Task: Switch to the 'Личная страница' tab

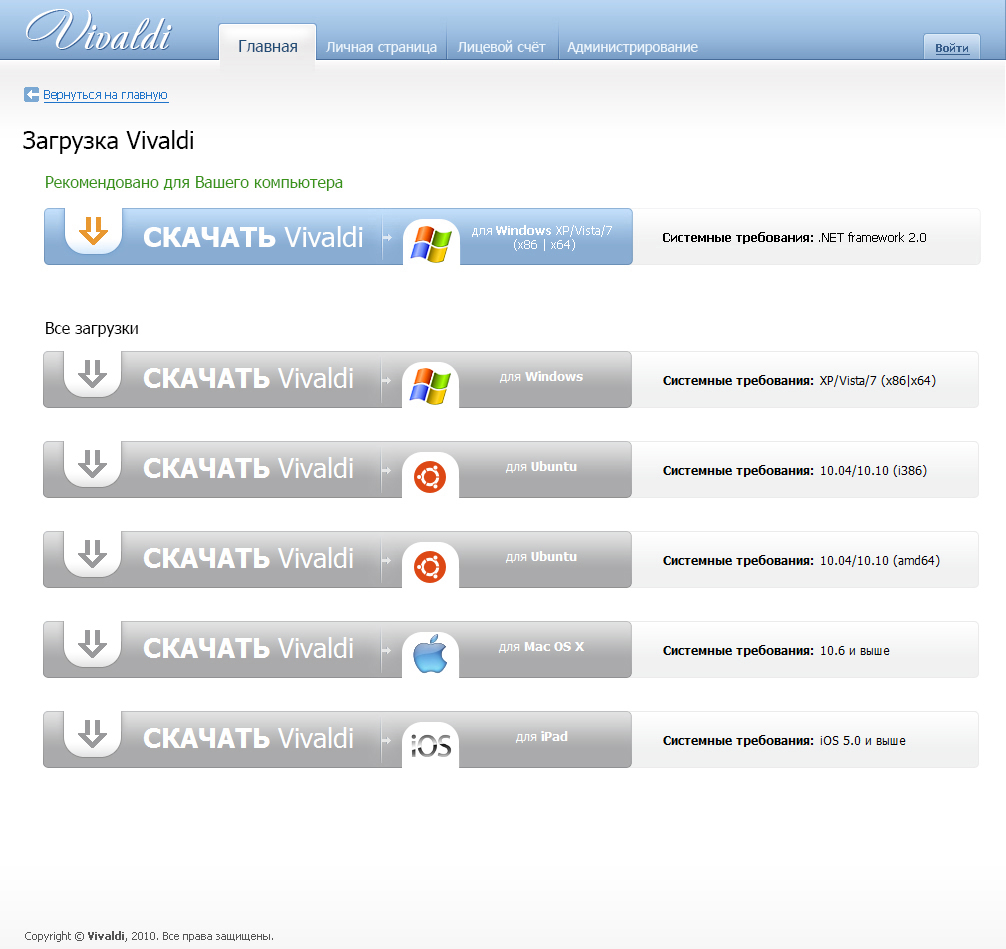Action: pyautogui.click(x=381, y=47)
